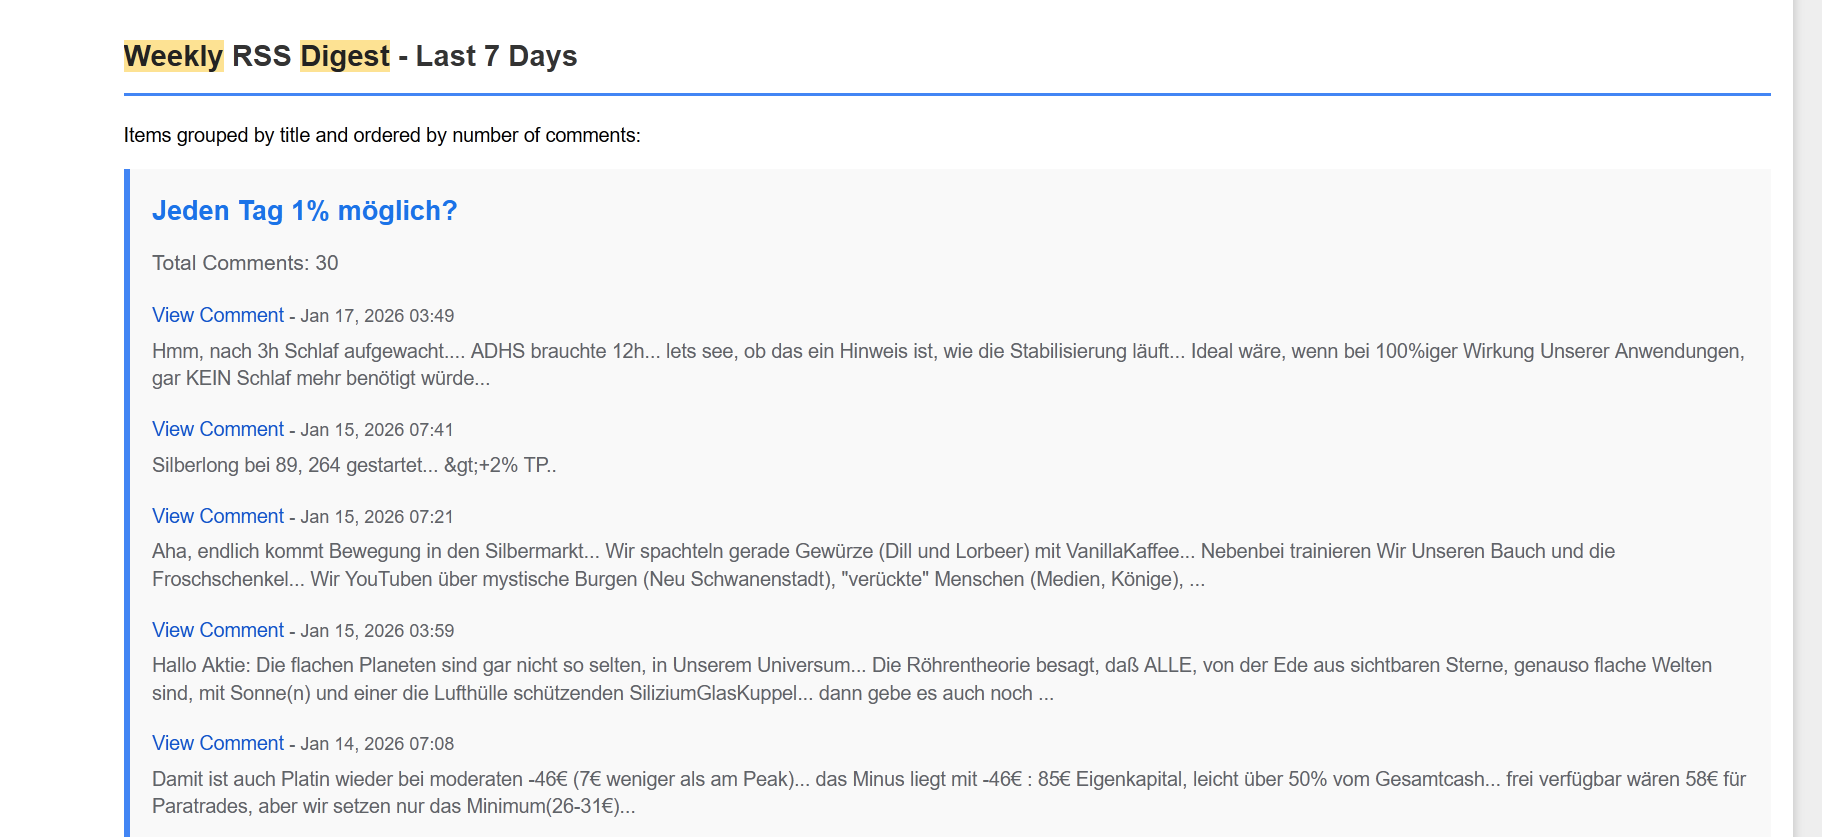Open View Comment from Jan 14, 2026 07:08

pyautogui.click(x=218, y=744)
